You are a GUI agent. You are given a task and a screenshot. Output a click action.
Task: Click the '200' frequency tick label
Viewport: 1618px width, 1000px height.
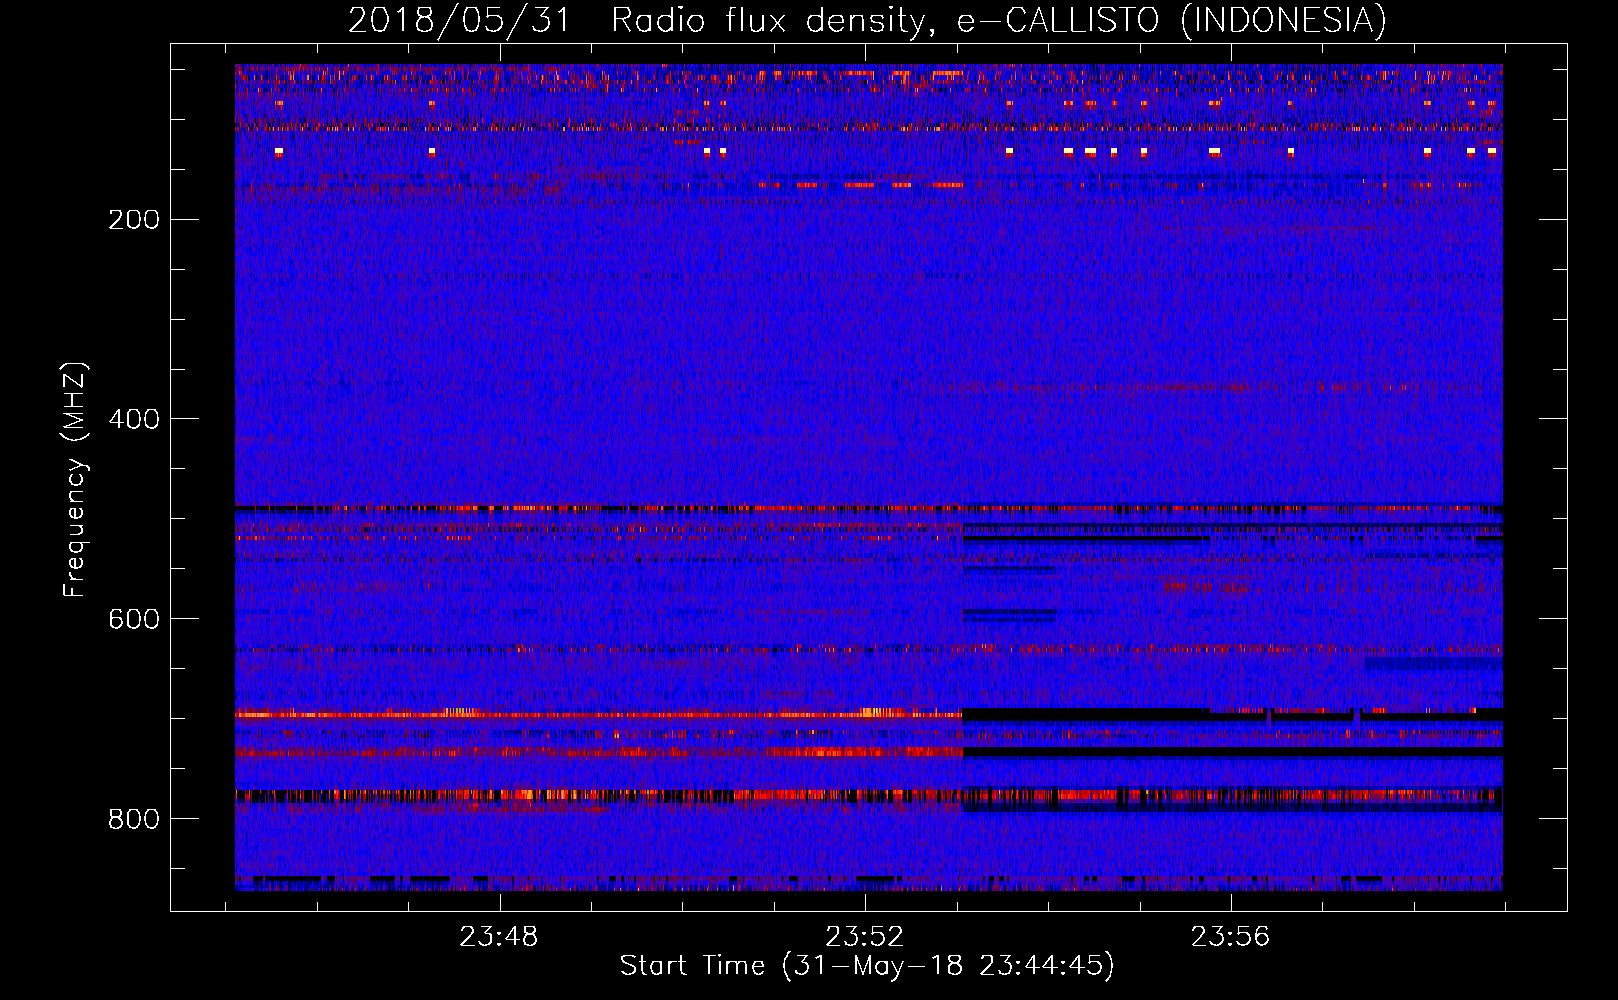pyautogui.click(x=134, y=219)
